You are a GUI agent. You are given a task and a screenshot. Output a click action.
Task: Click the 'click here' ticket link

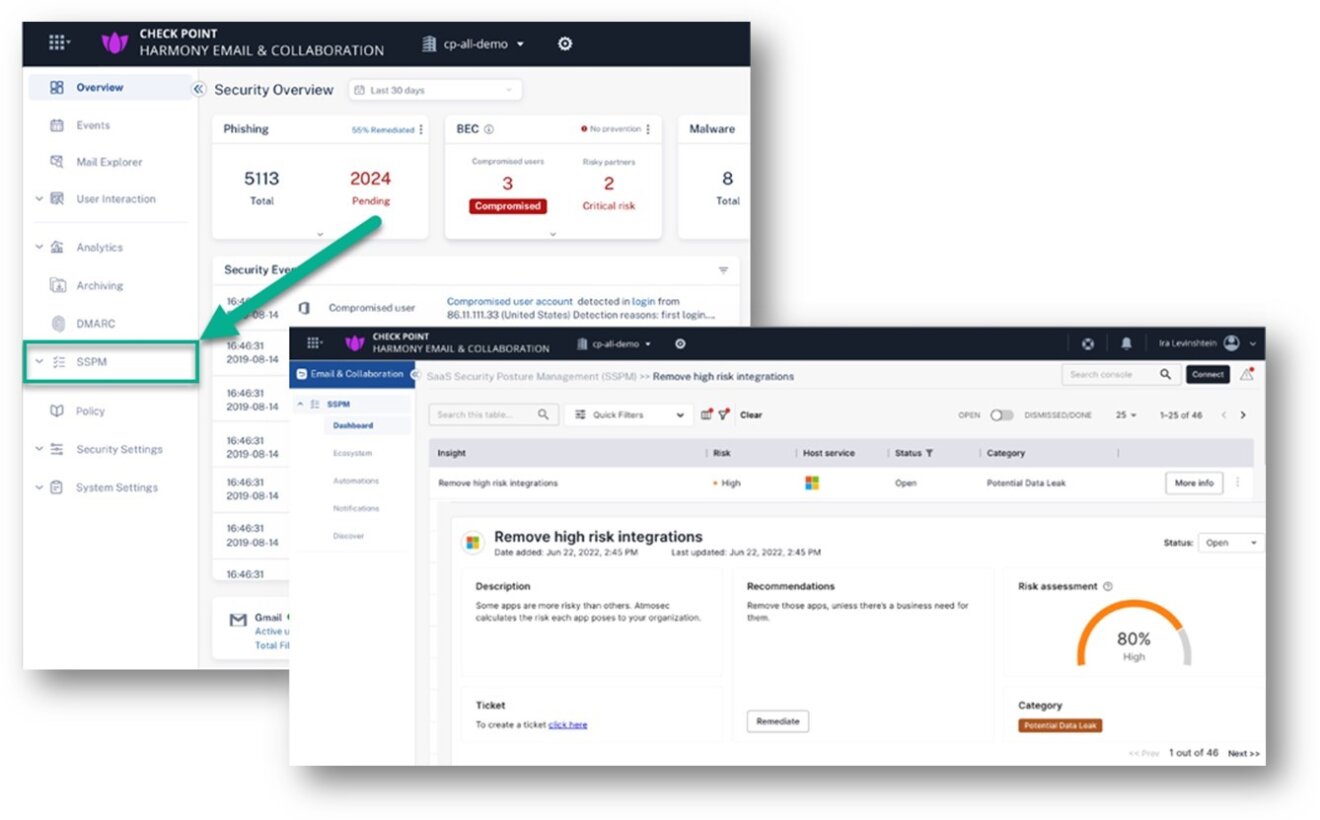568,724
